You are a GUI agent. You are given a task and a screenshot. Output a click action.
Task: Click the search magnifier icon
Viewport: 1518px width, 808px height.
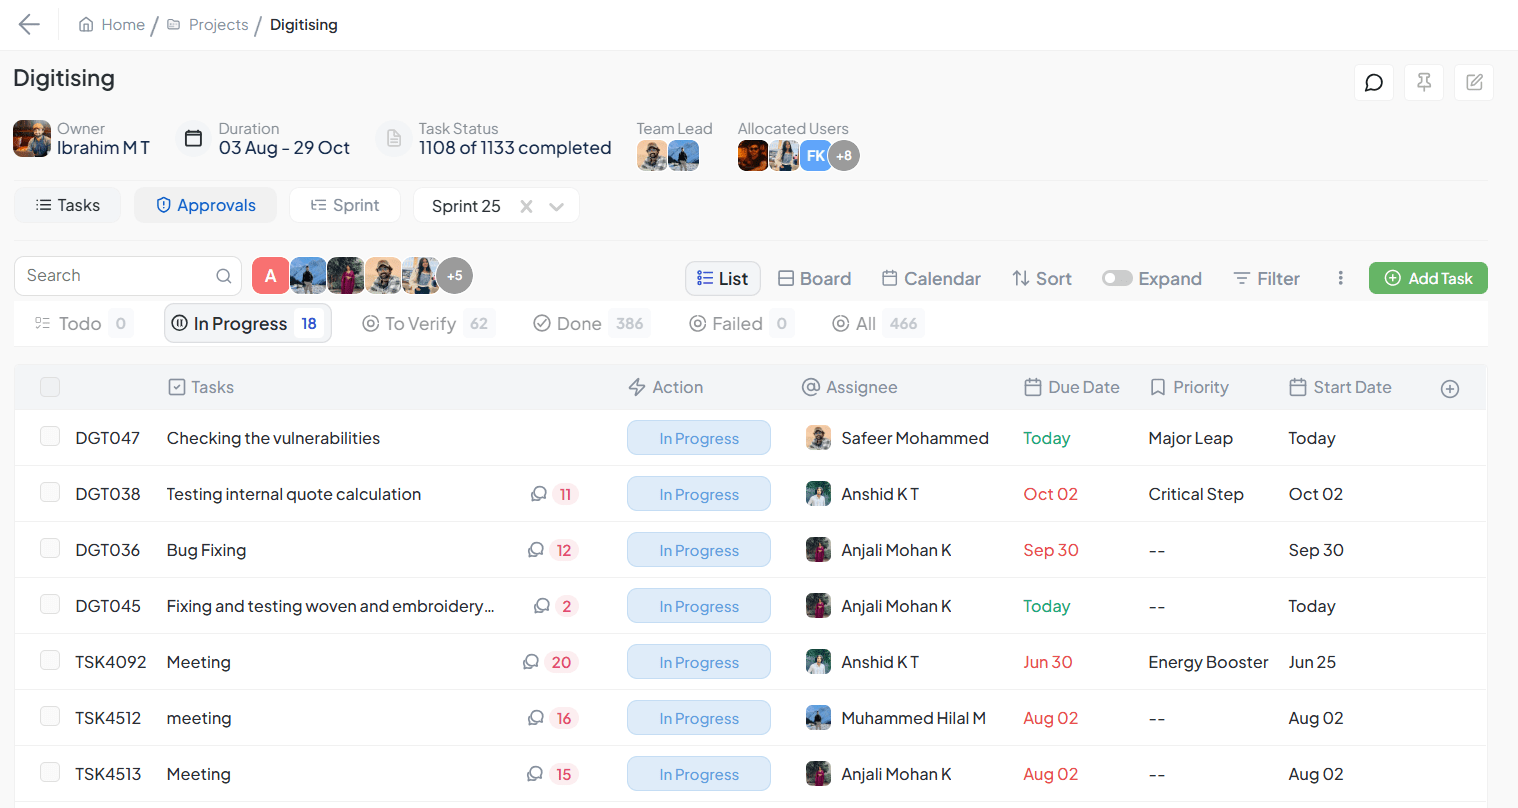click(x=223, y=276)
